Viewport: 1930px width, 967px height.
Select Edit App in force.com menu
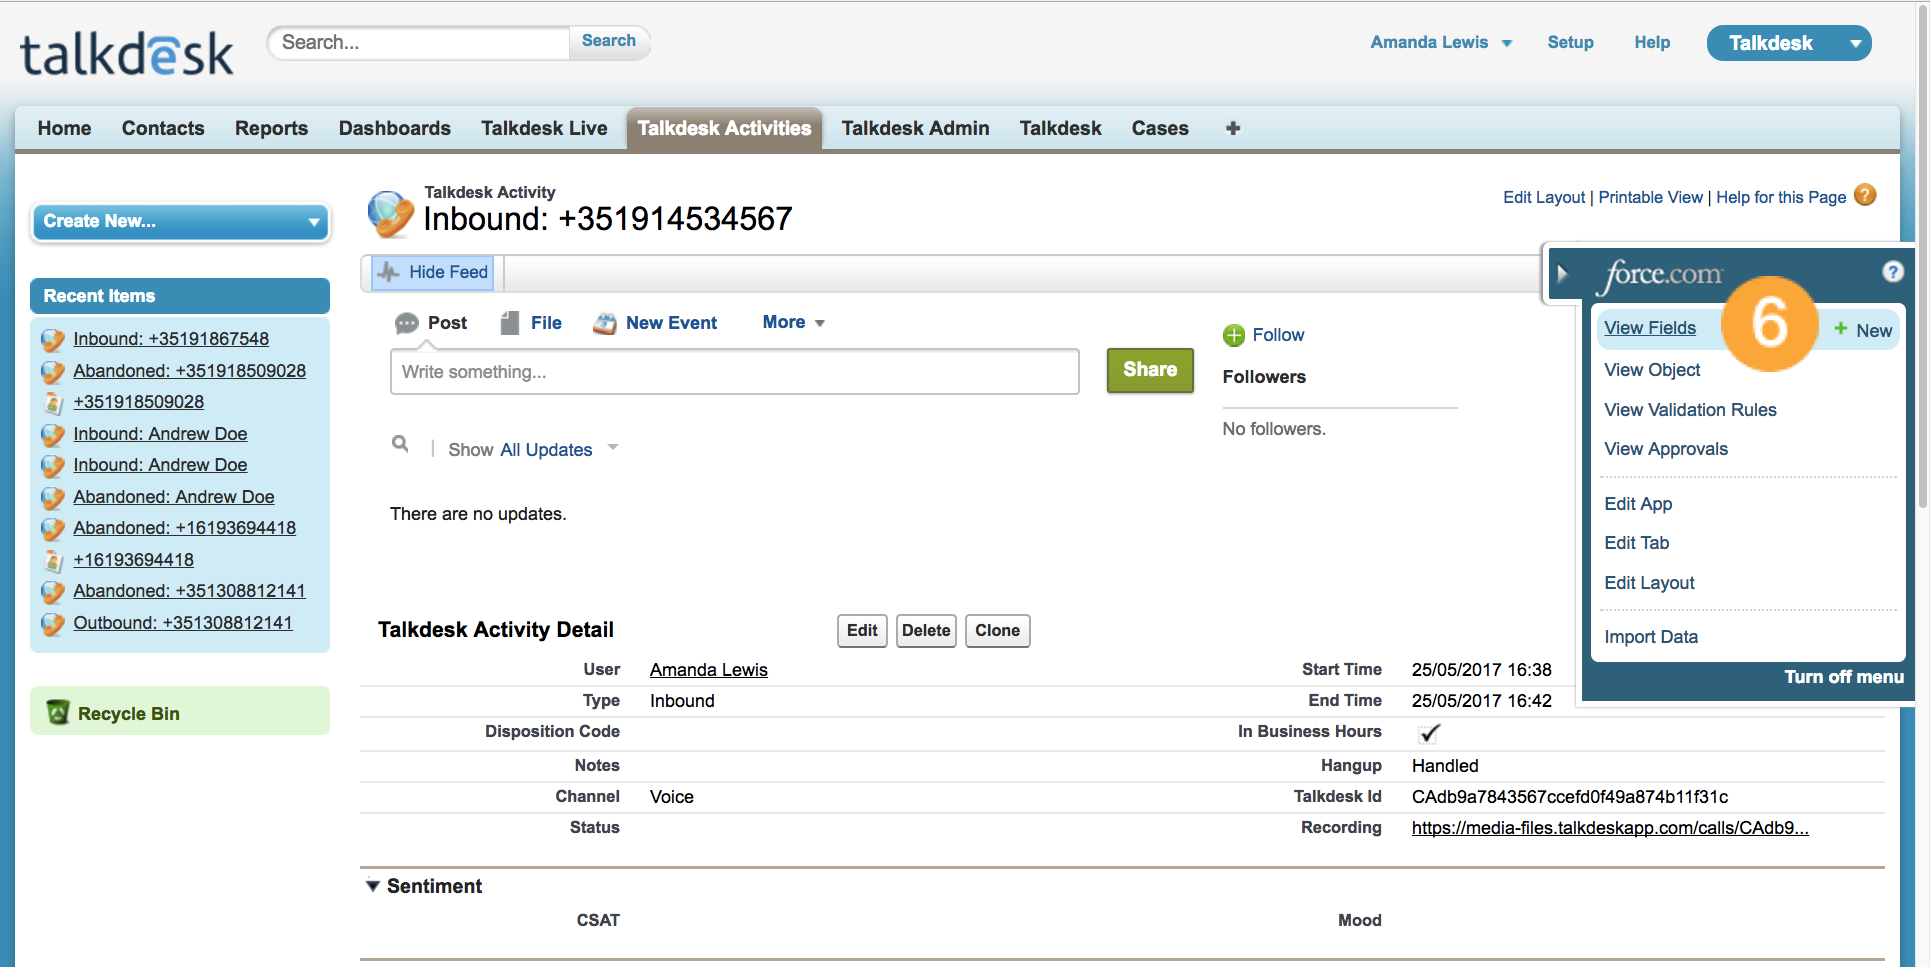[x=1638, y=504]
